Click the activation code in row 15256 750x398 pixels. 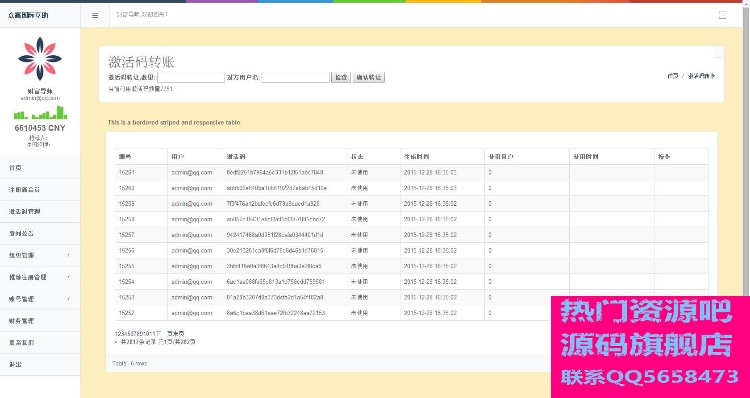tap(275, 251)
